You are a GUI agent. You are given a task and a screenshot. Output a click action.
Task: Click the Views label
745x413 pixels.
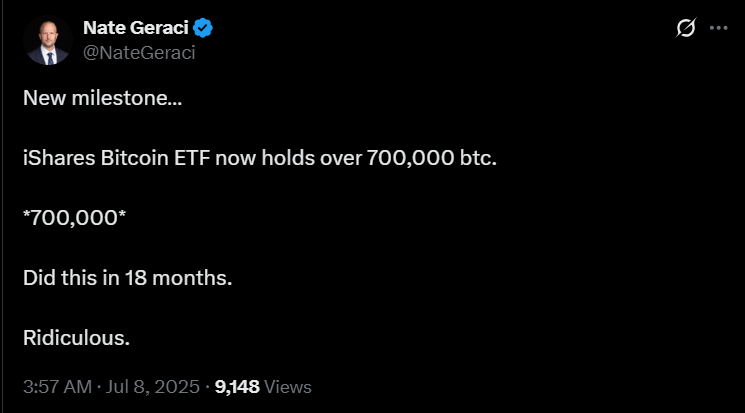point(288,387)
